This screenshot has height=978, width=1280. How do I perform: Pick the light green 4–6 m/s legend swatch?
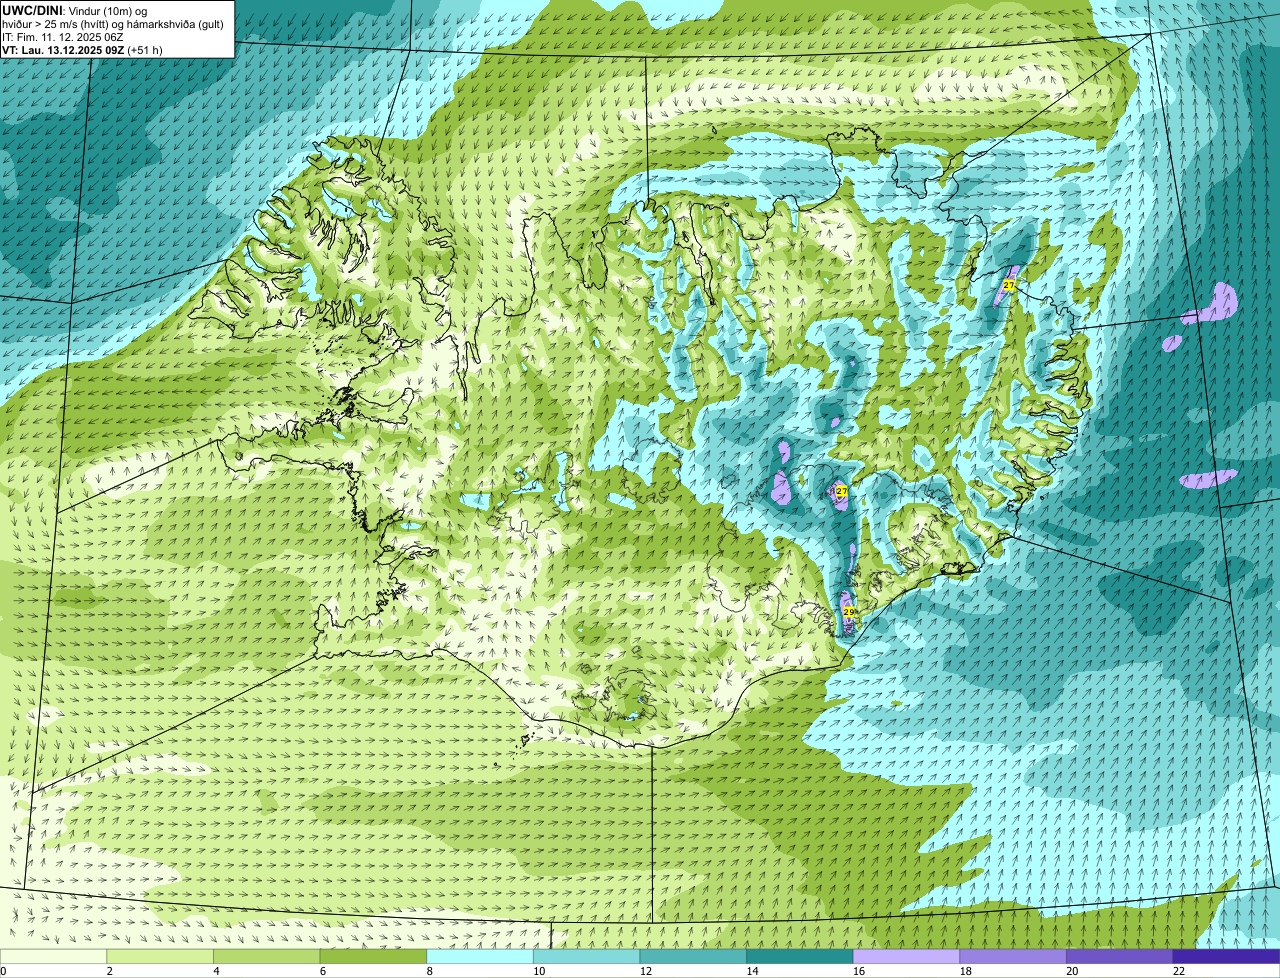point(266,956)
